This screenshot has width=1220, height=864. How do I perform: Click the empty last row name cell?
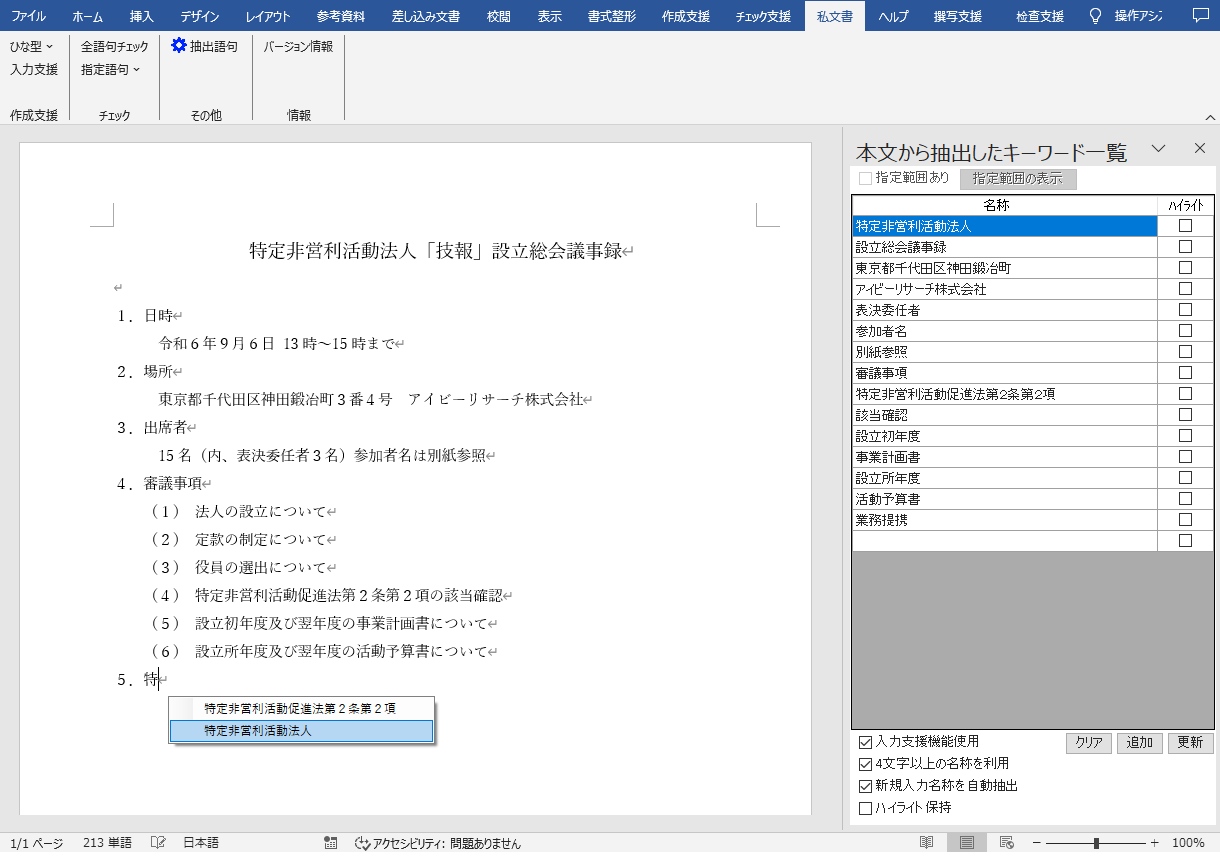pyautogui.click(x=1005, y=541)
